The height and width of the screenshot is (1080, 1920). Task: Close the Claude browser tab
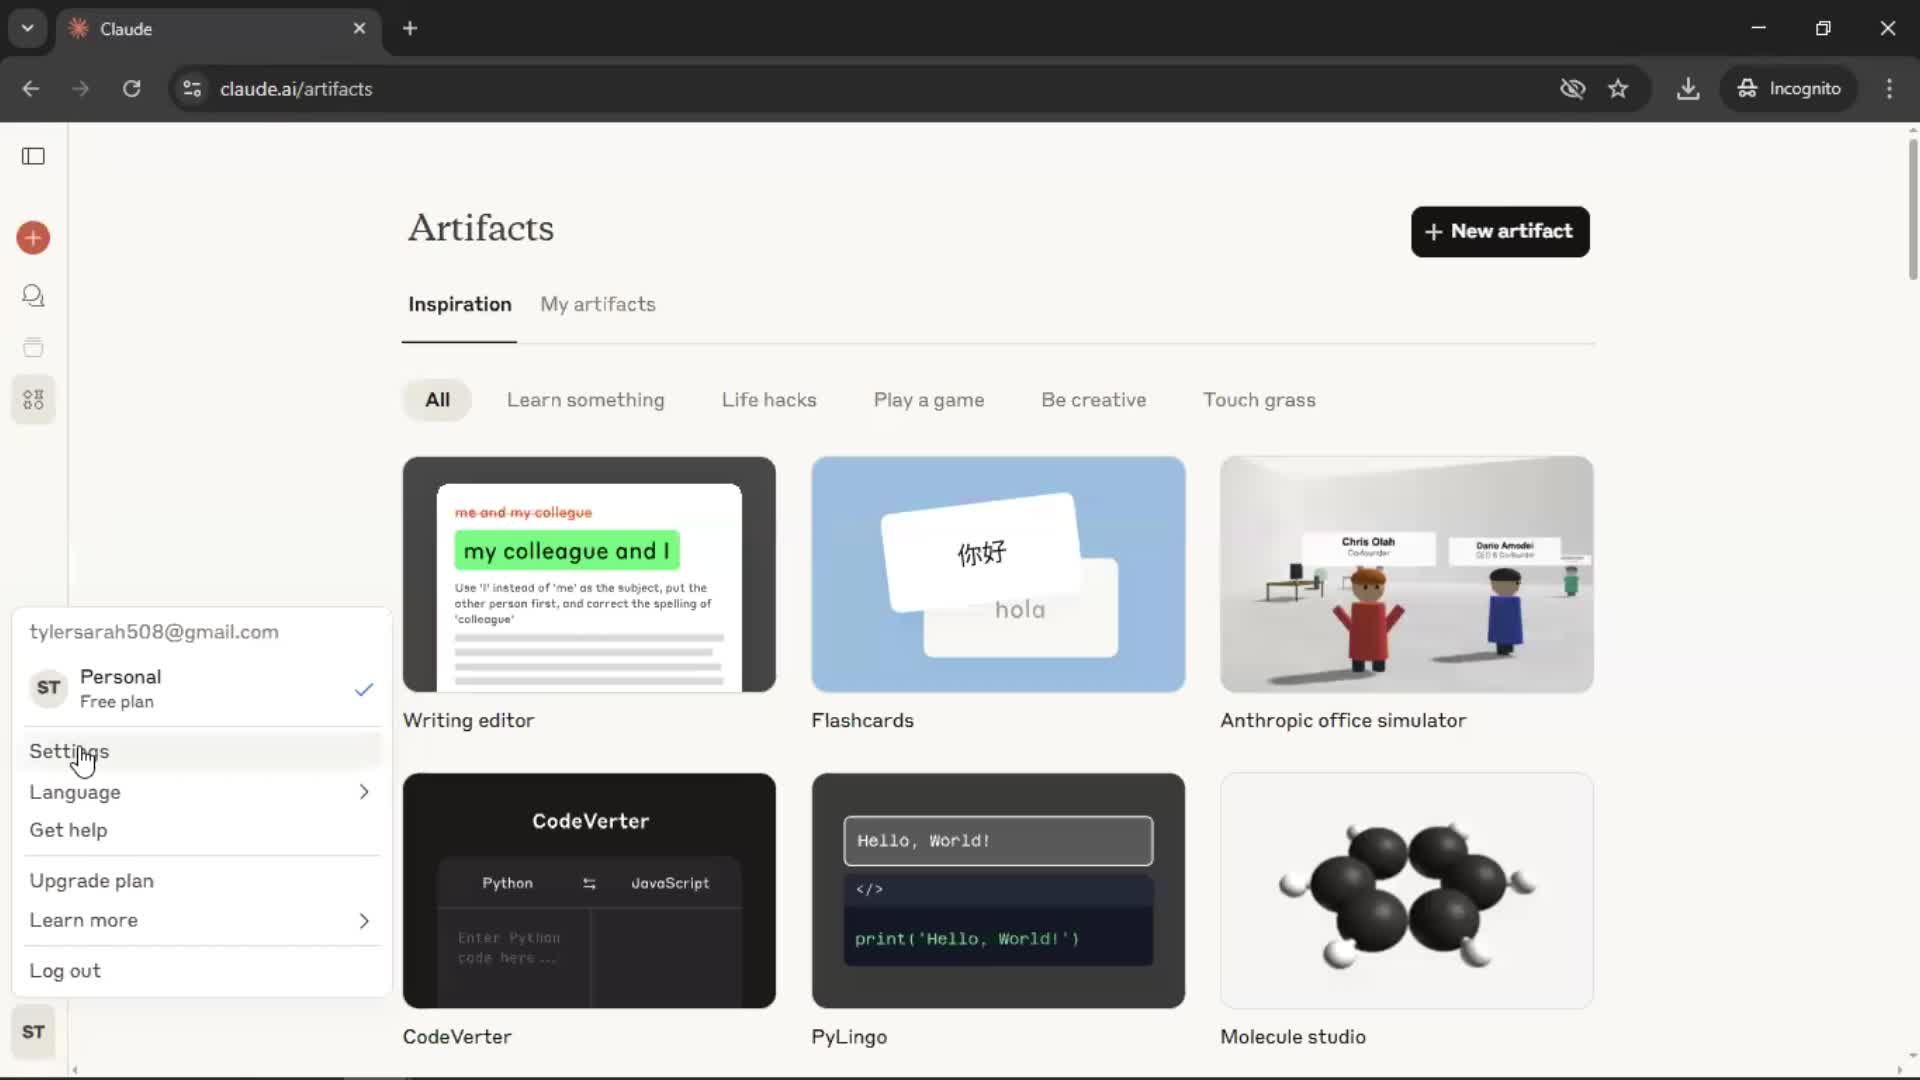coord(359,28)
